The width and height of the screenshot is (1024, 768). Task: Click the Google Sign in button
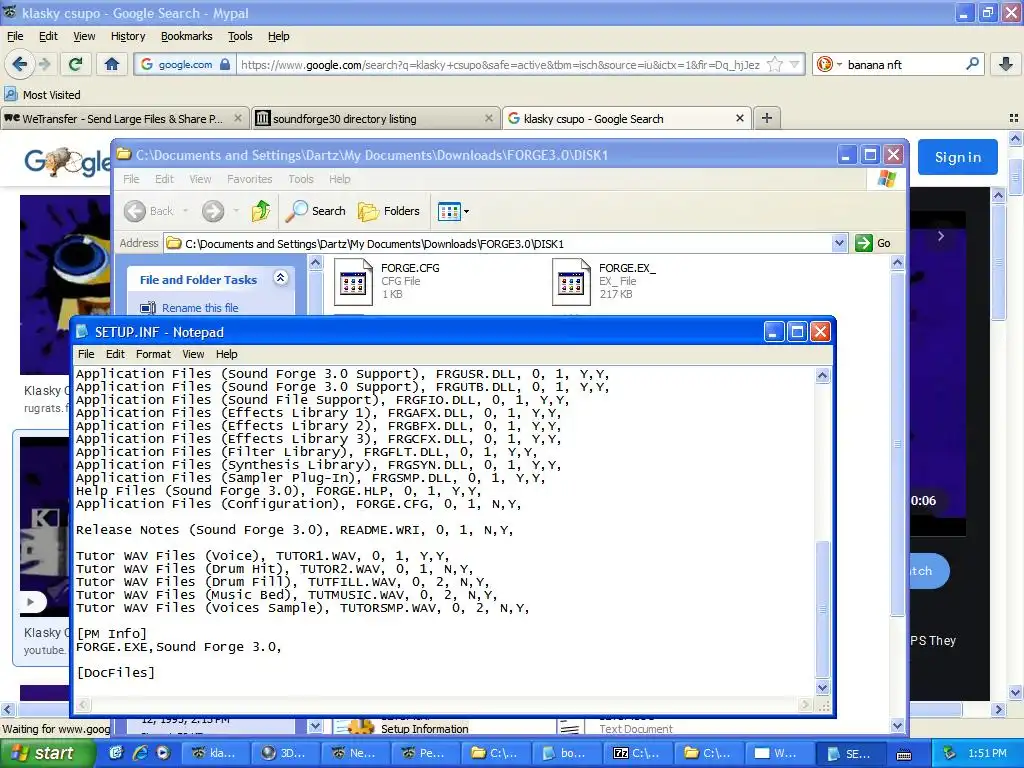tap(957, 157)
